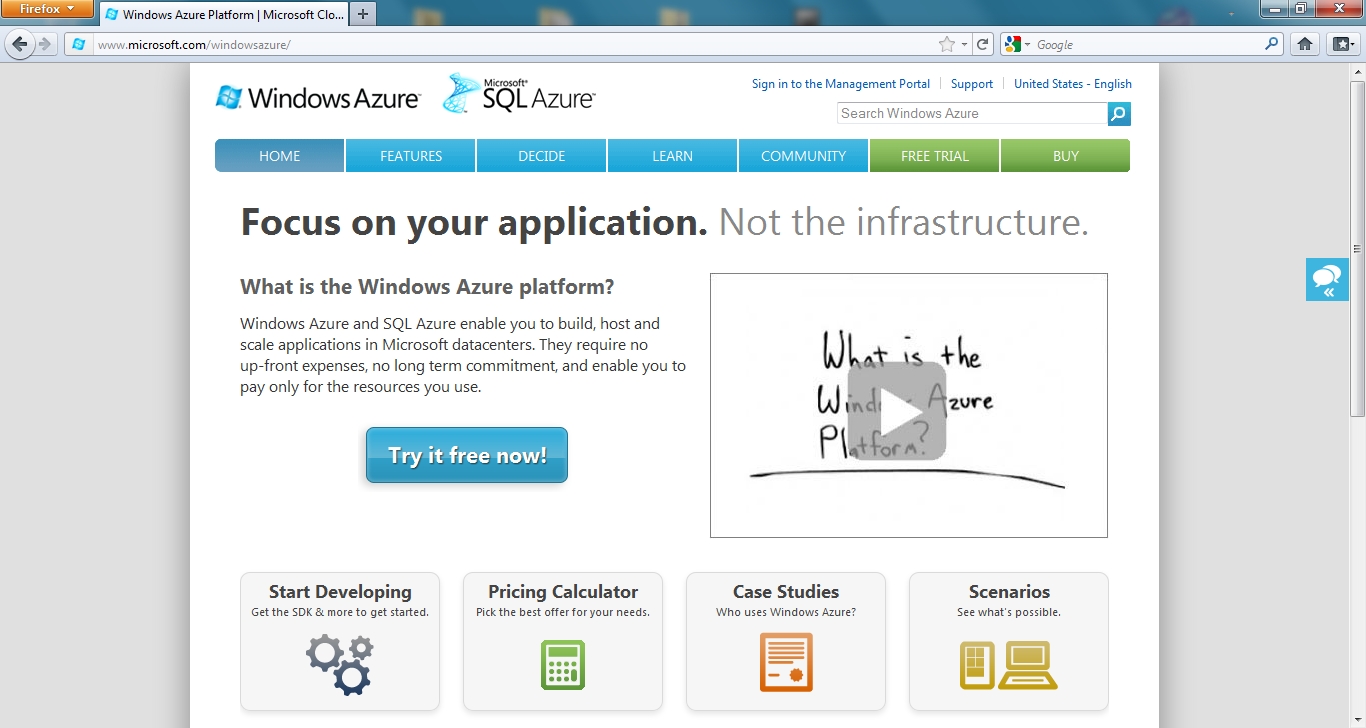This screenshot has width=1366, height=728.
Task: Click into the Search Windows Azure field
Action: (971, 114)
